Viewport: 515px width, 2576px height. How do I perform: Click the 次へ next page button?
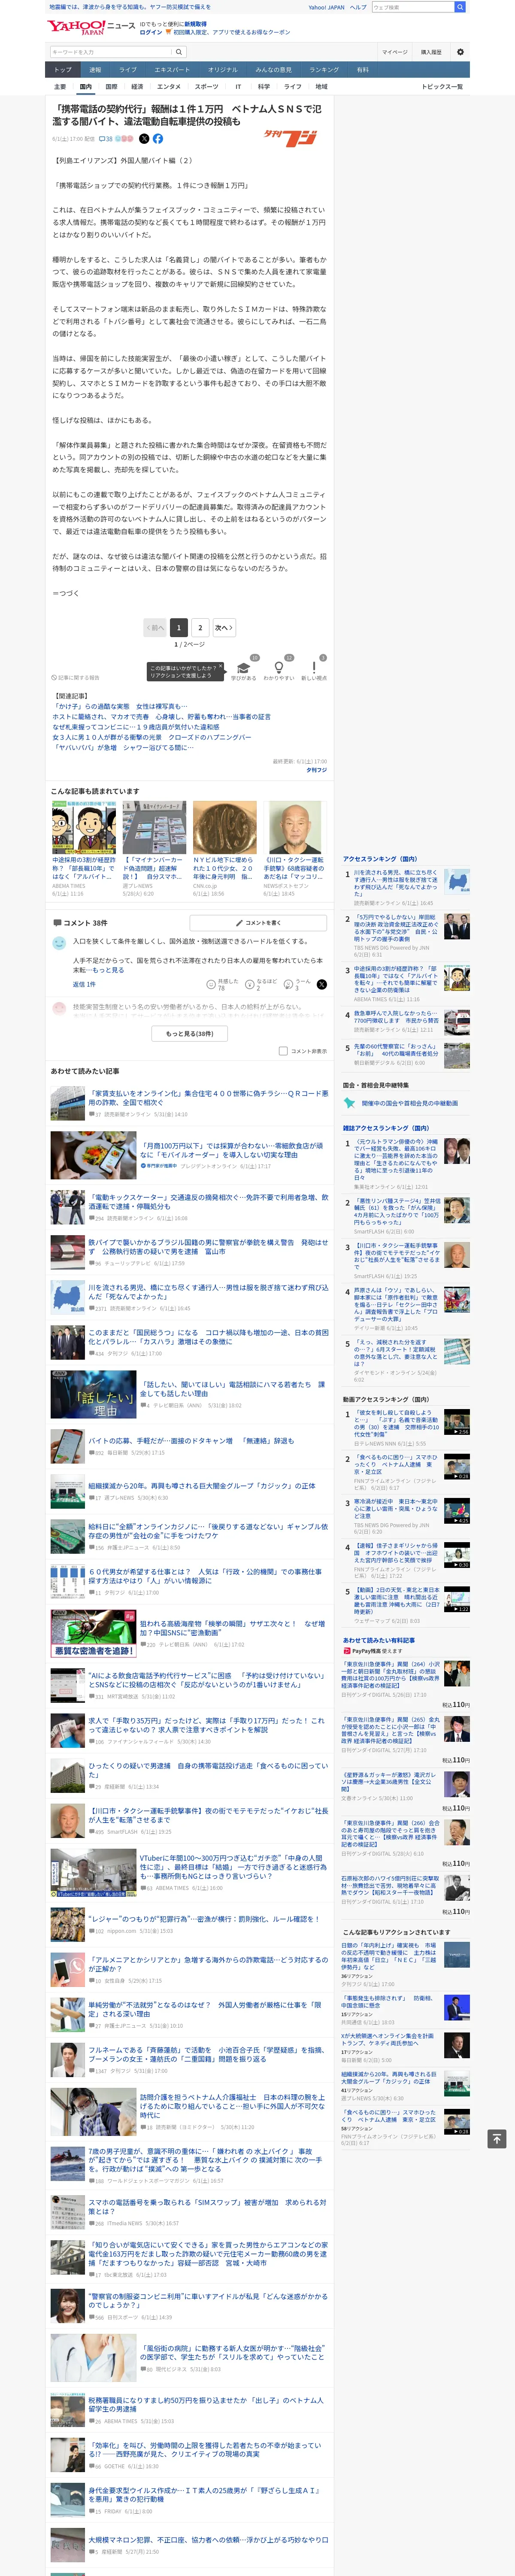pos(224,628)
